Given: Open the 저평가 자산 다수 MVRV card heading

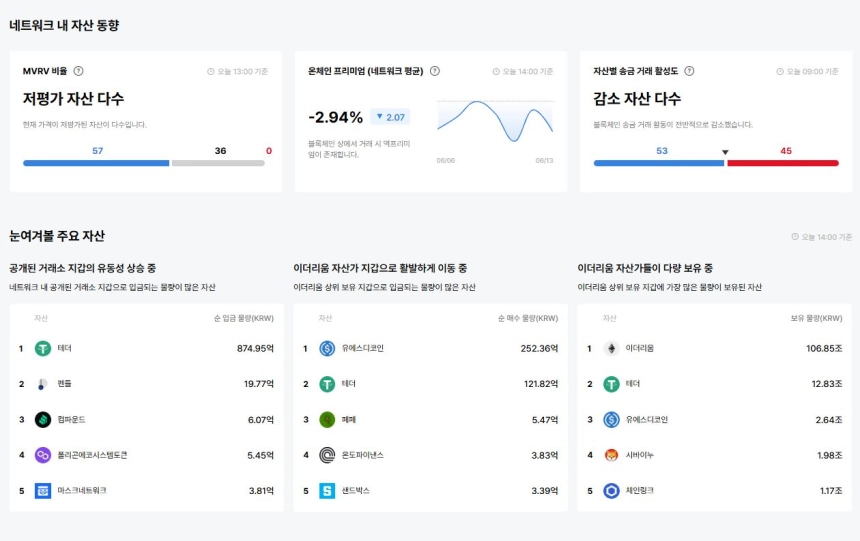Looking at the screenshot, I should [x=73, y=99].
